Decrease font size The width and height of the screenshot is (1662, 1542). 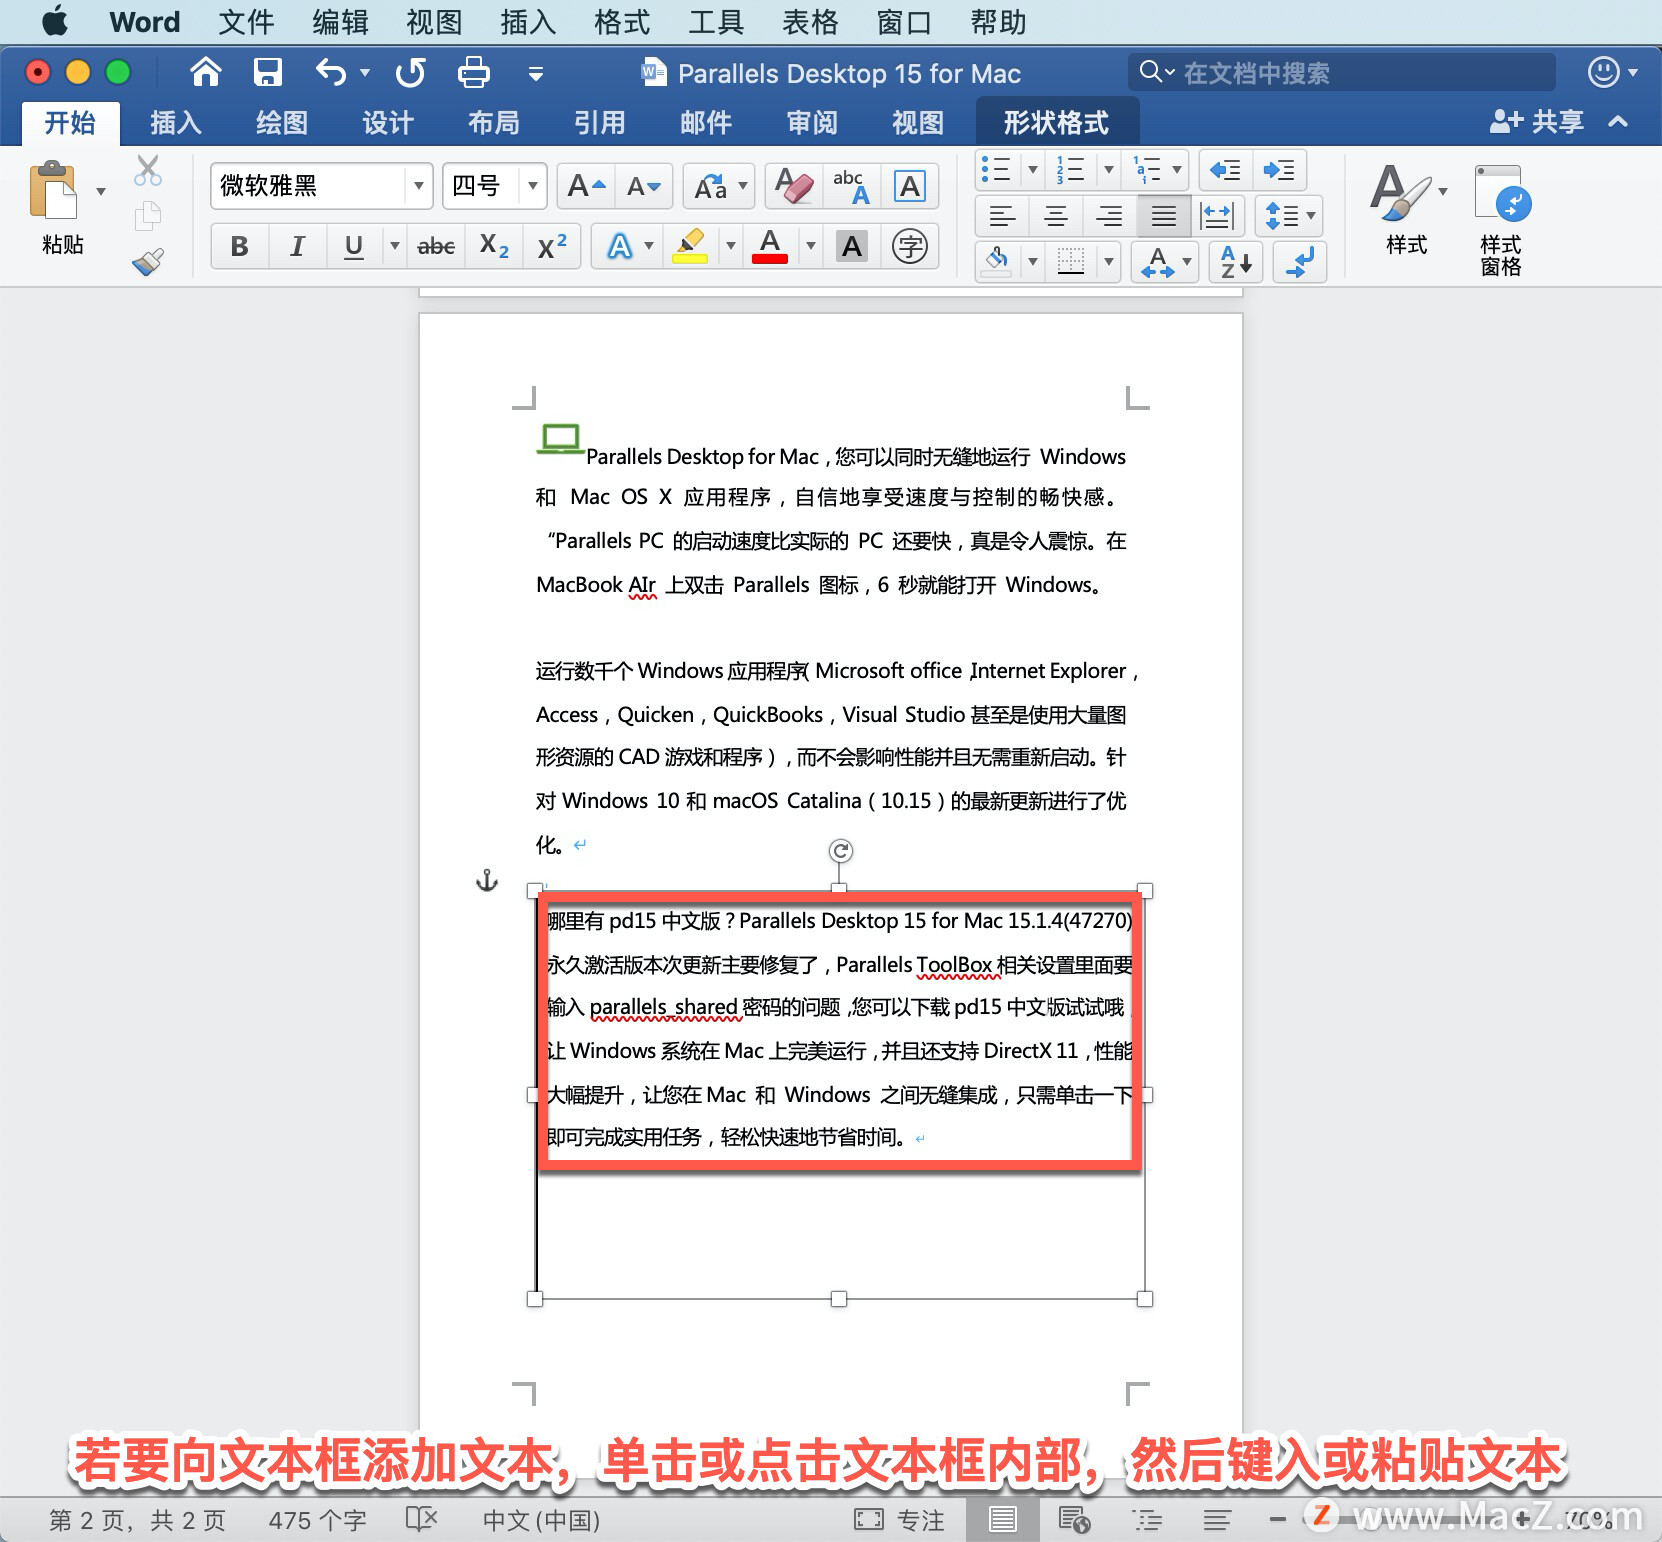pos(643,186)
